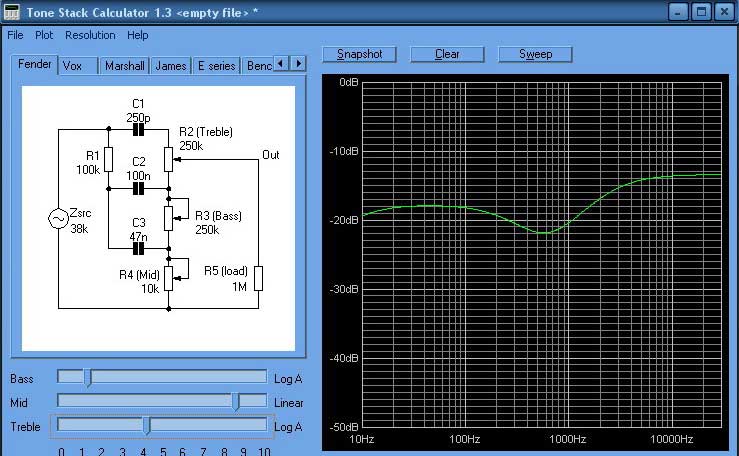The height and width of the screenshot is (456, 739).
Task: Click the Treble potentiometer symbol R2
Action: 169,159
